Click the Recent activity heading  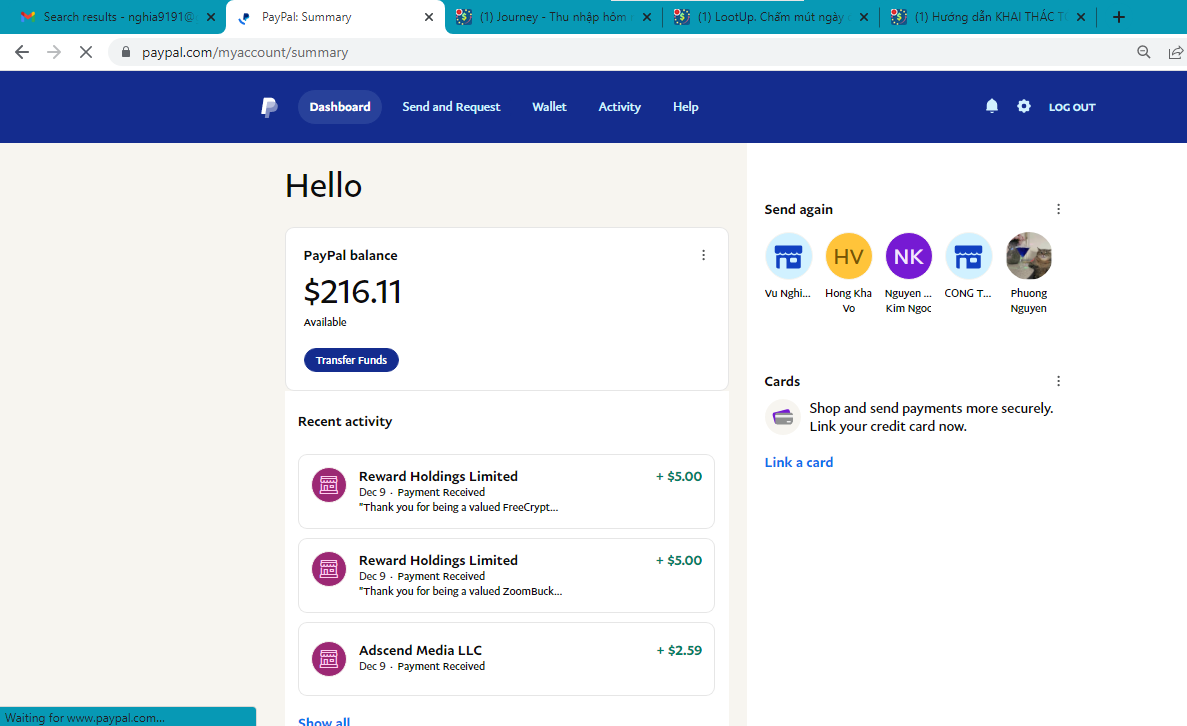click(345, 421)
